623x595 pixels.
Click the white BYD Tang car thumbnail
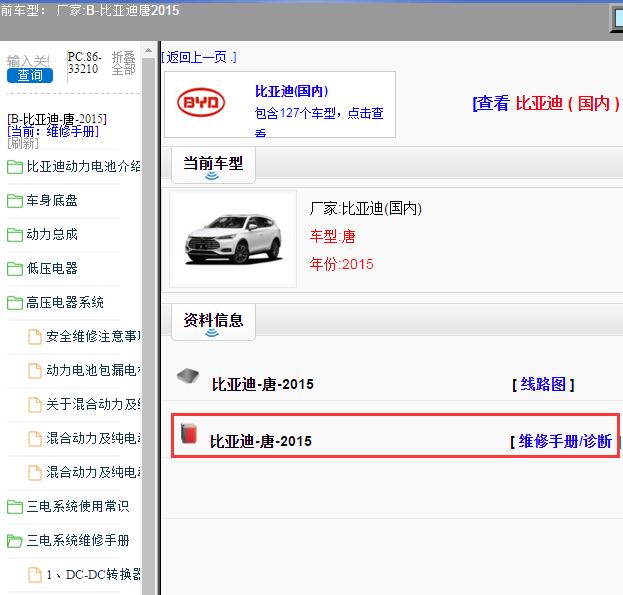(x=233, y=239)
